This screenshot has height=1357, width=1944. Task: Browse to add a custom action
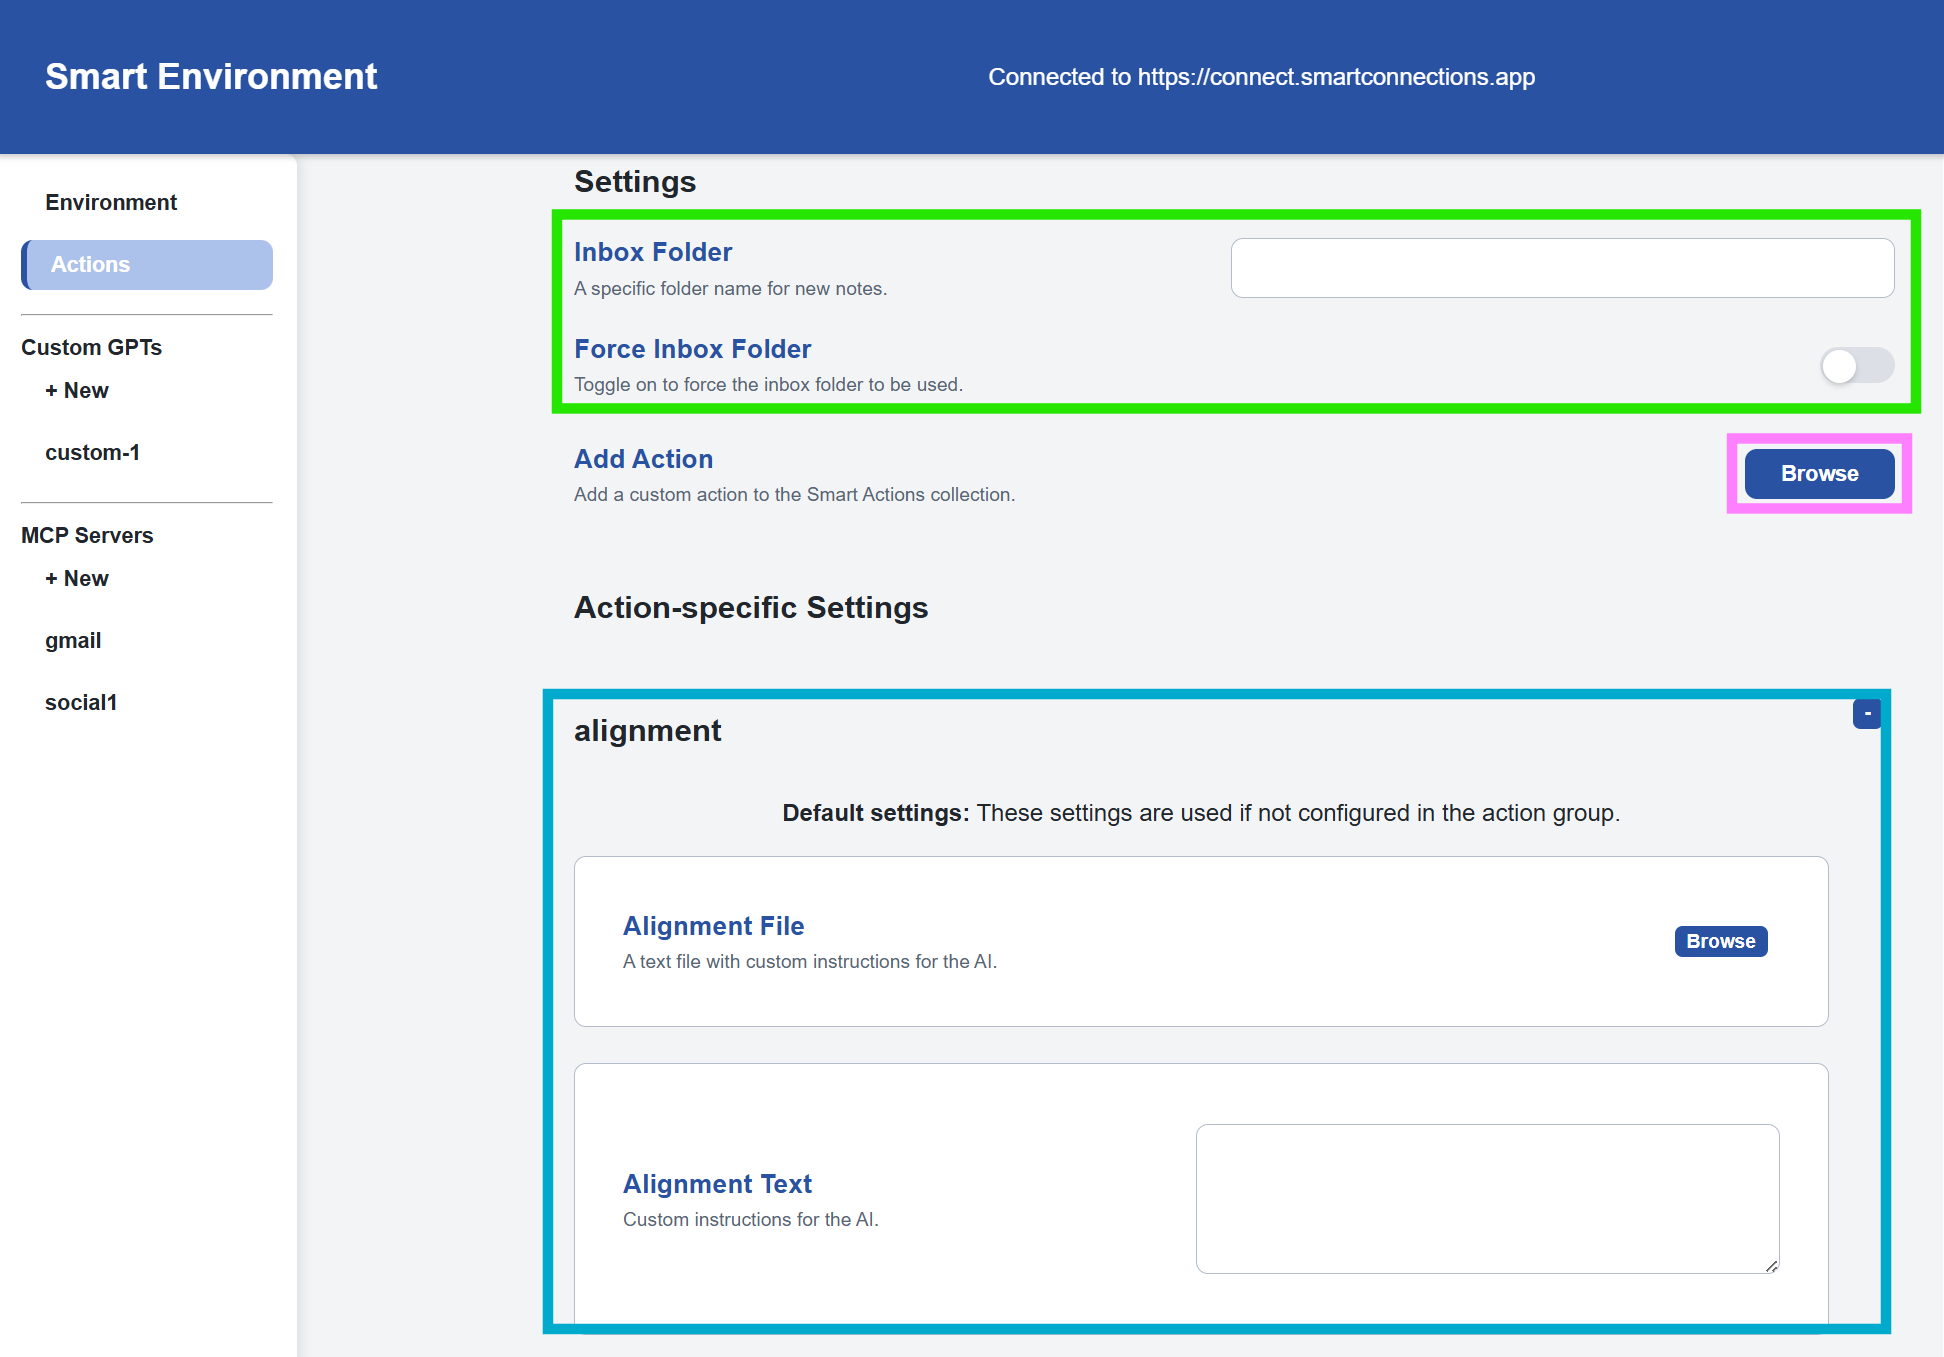click(x=1818, y=473)
